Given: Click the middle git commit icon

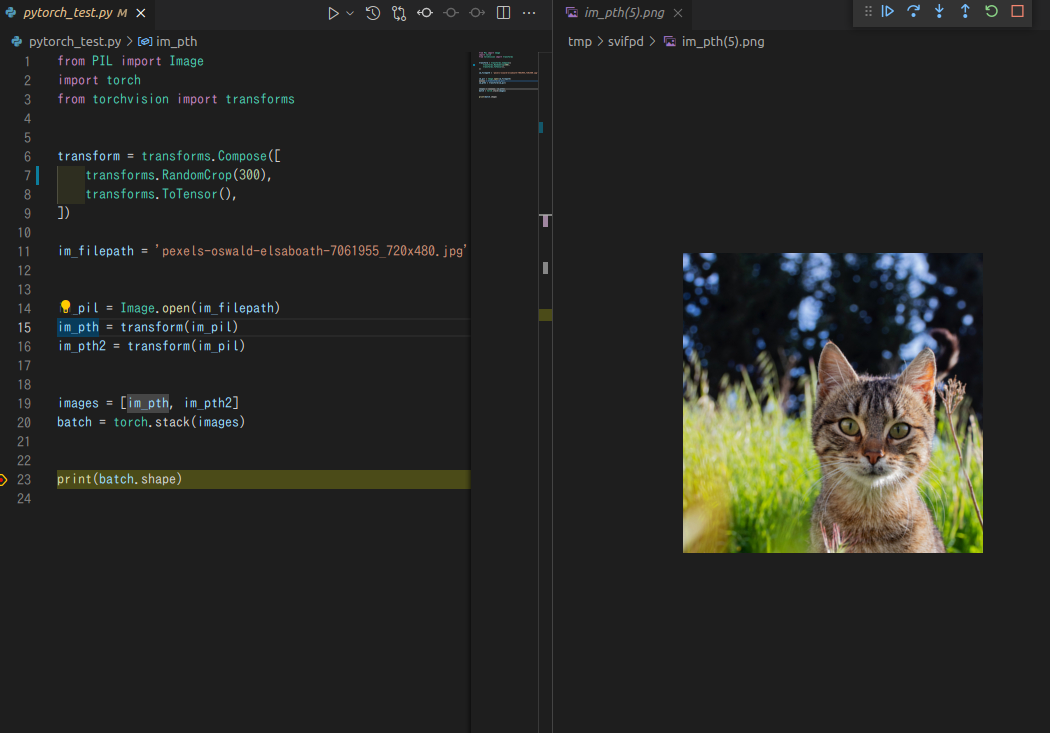Looking at the screenshot, I should click(451, 13).
